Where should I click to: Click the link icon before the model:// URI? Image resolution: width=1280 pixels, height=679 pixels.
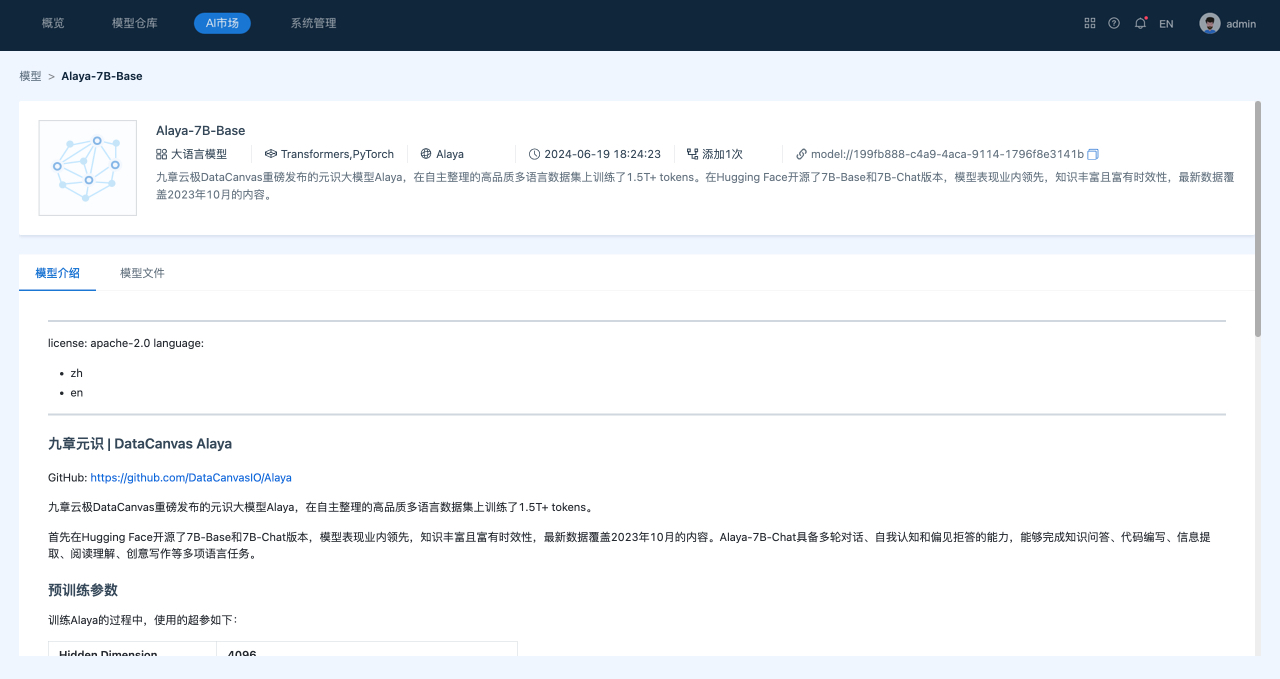pos(801,154)
